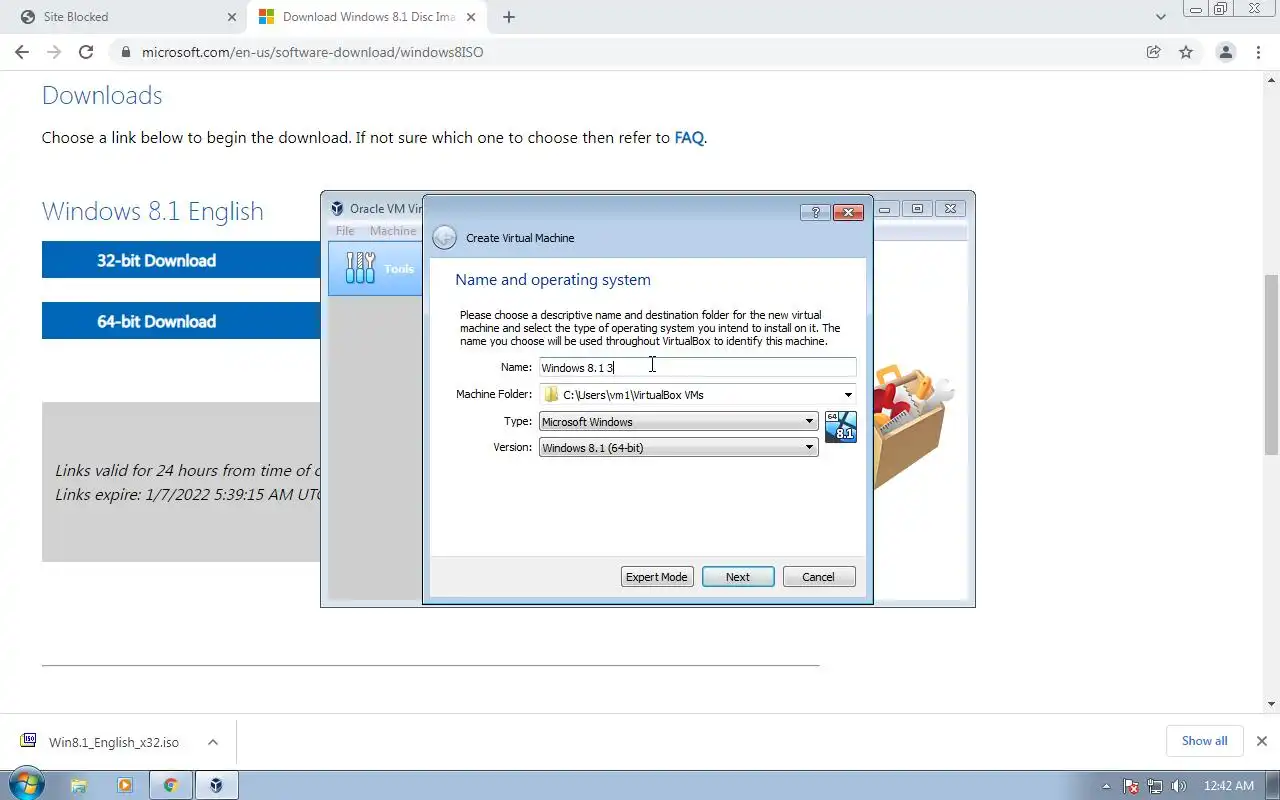Open the Version dropdown showing Windows 8.1 (64-bit)
Viewport: 1280px width, 800px height.
[x=679, y=447]
